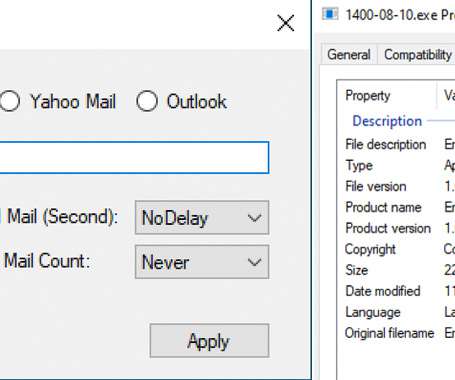This screenshot has height=380, width=455.
Task: Click the highlighted blue text input field
Action: 134,157
